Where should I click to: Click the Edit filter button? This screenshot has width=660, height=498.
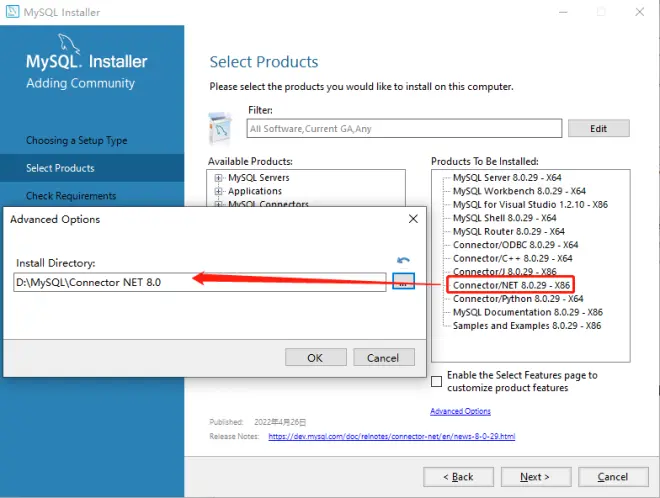click(599, 128)
